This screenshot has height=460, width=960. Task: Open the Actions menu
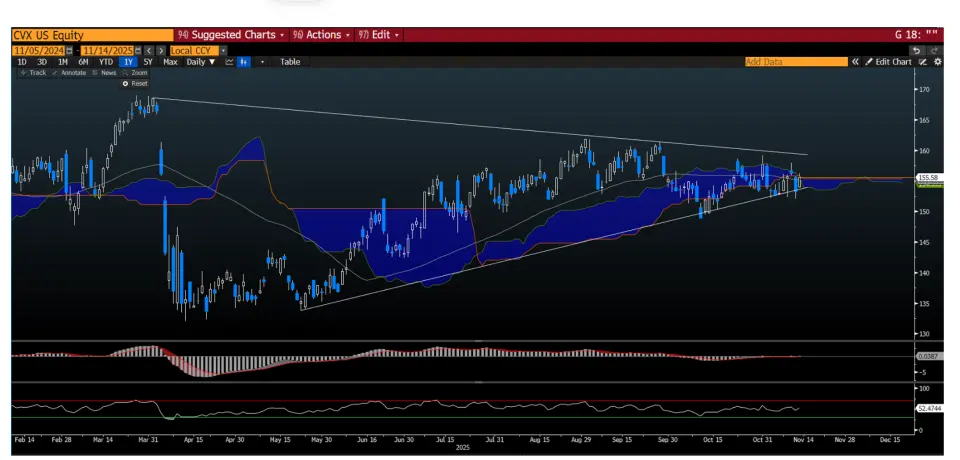tap(320, 35)
